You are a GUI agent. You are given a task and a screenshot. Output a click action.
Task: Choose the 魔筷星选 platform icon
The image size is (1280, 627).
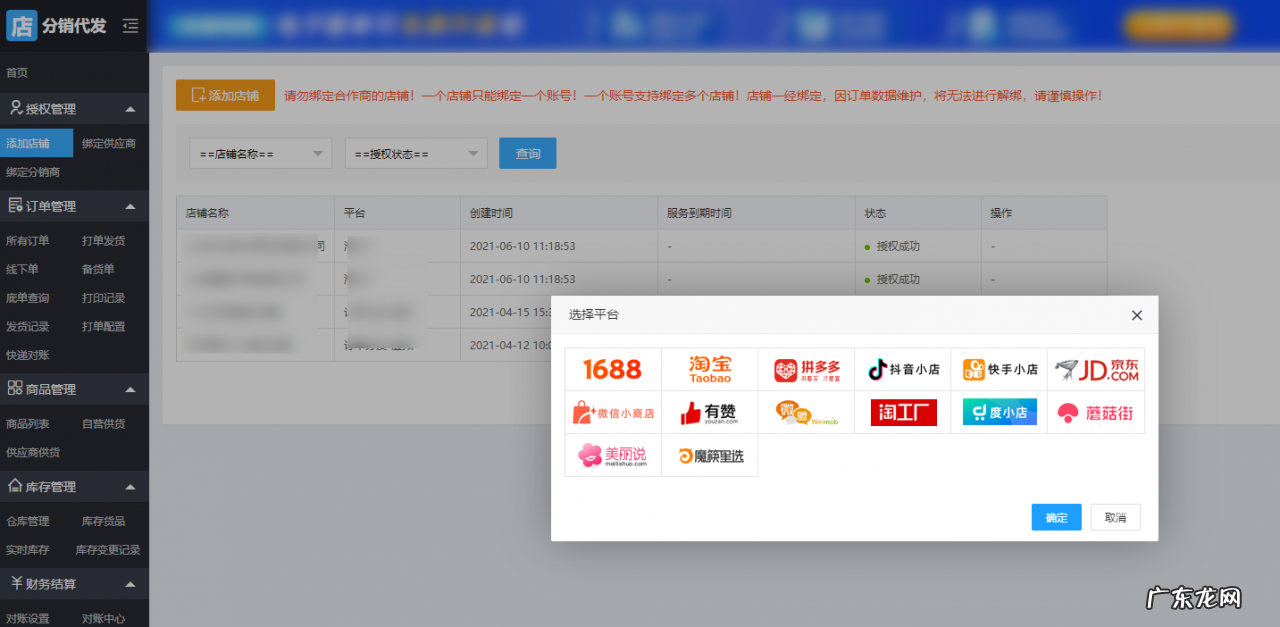pyautogui.click(x=709, y=455)
